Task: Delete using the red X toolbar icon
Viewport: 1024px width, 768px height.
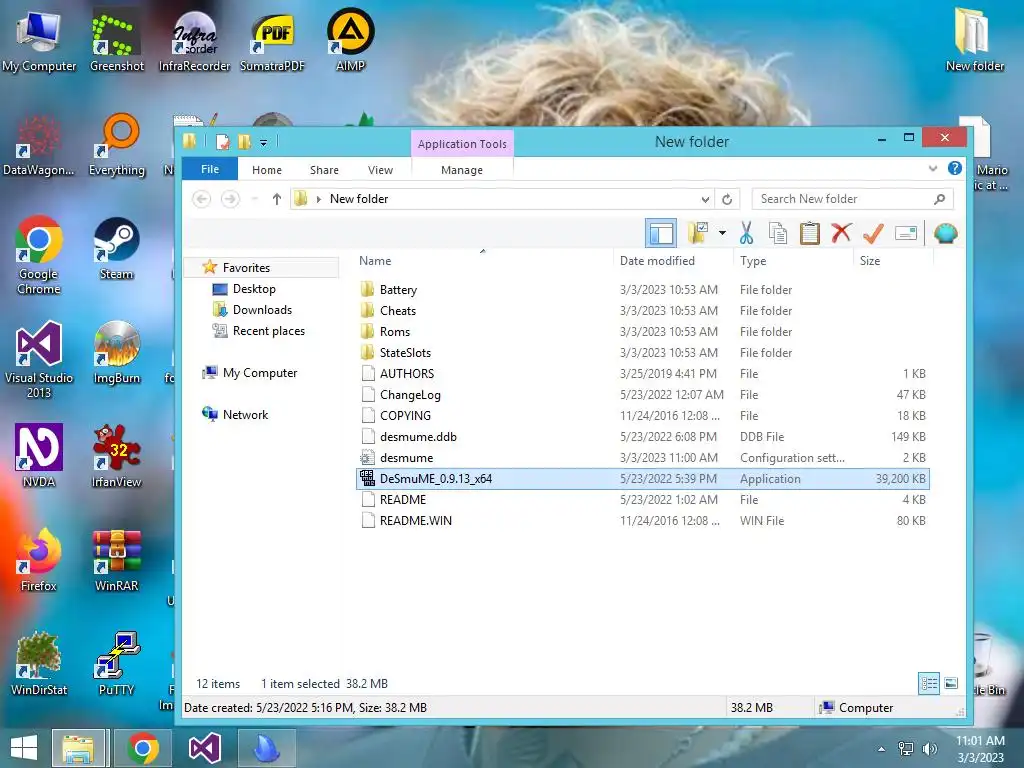Action: pyautogui.click(x=841, y=233)
